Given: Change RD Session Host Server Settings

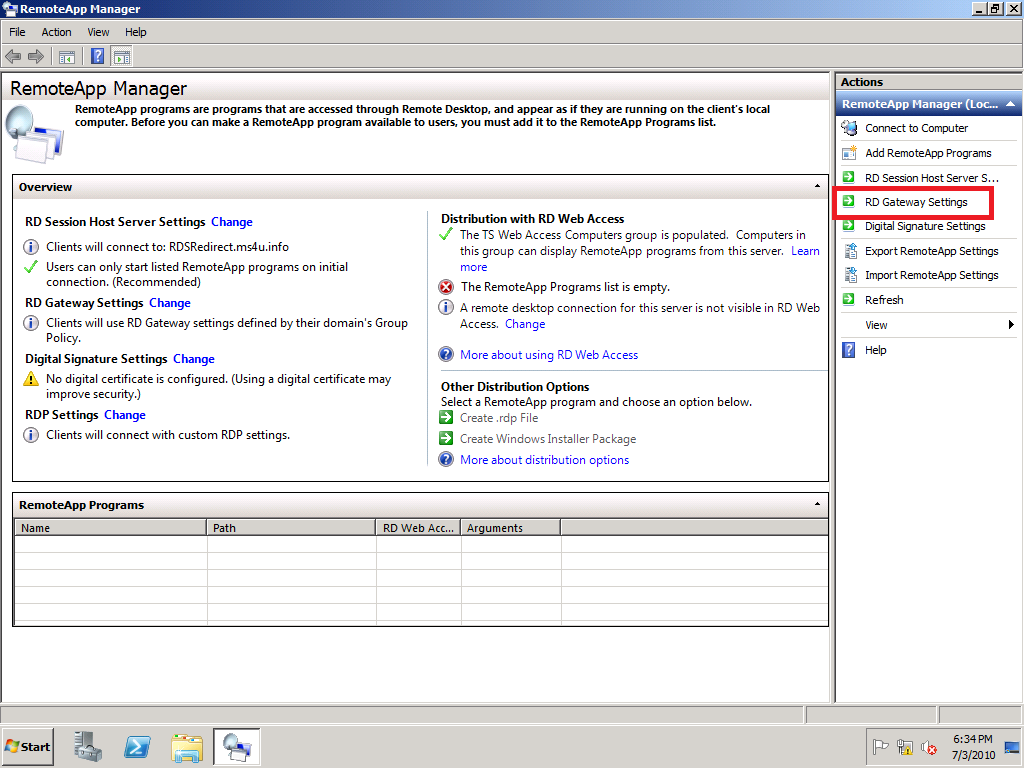Looking at the screenshot, I should [x=231, y=222].
